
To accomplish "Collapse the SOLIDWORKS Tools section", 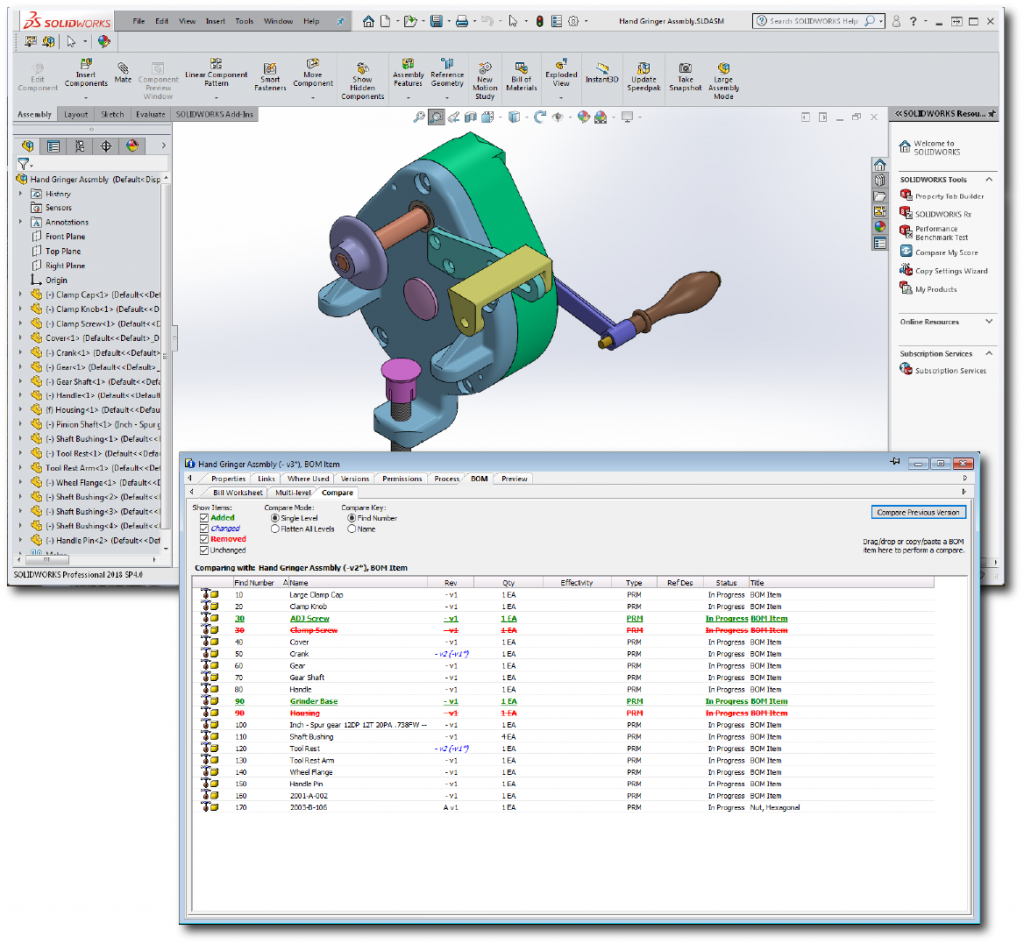I will (x=989, y=180).
